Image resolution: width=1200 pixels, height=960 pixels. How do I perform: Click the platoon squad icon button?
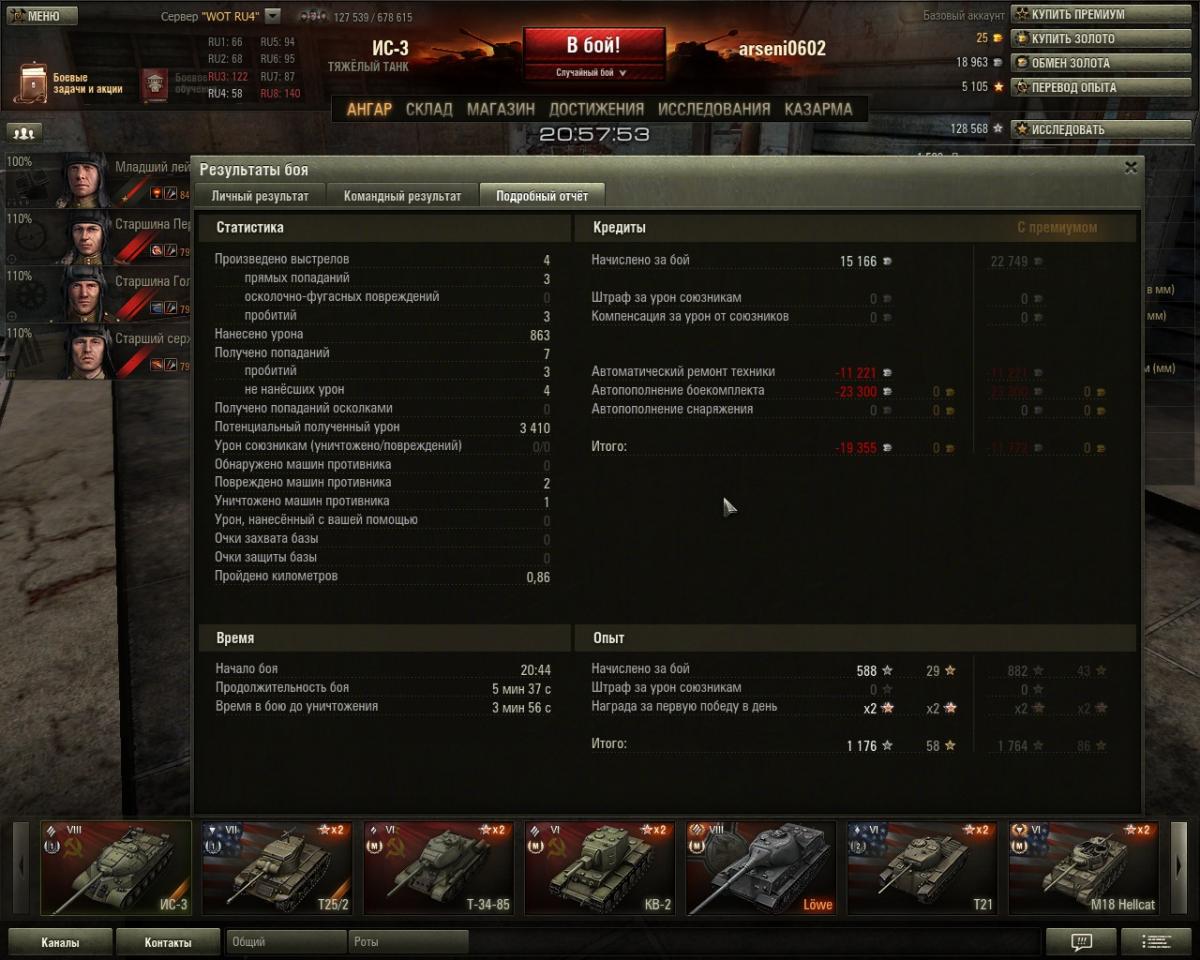(x=24, y=132)
